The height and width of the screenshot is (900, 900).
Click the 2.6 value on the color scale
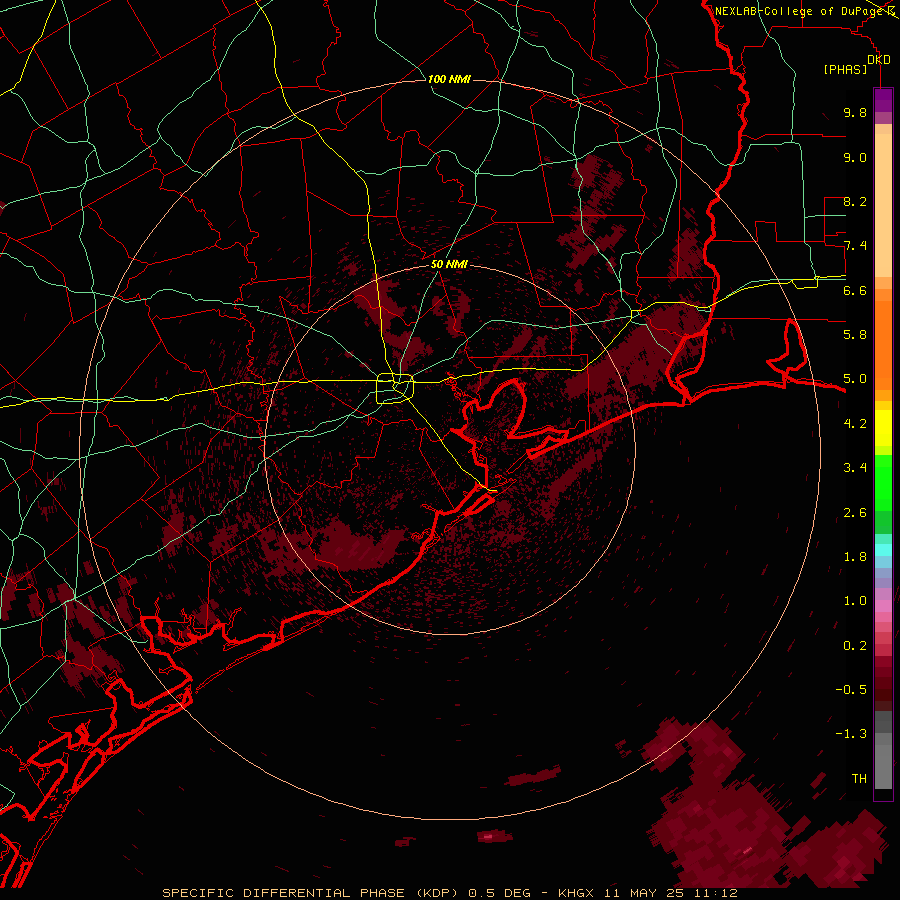pos(855,513)
